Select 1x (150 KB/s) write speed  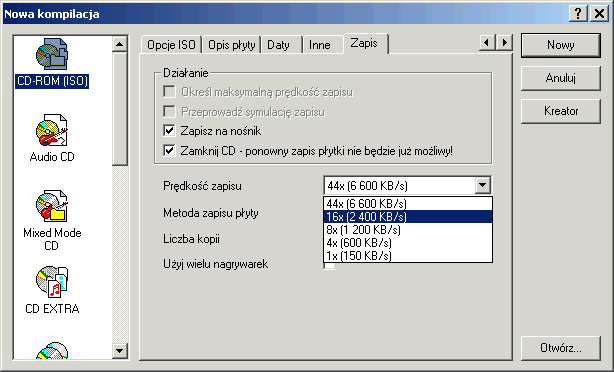[x=408, y=255]
